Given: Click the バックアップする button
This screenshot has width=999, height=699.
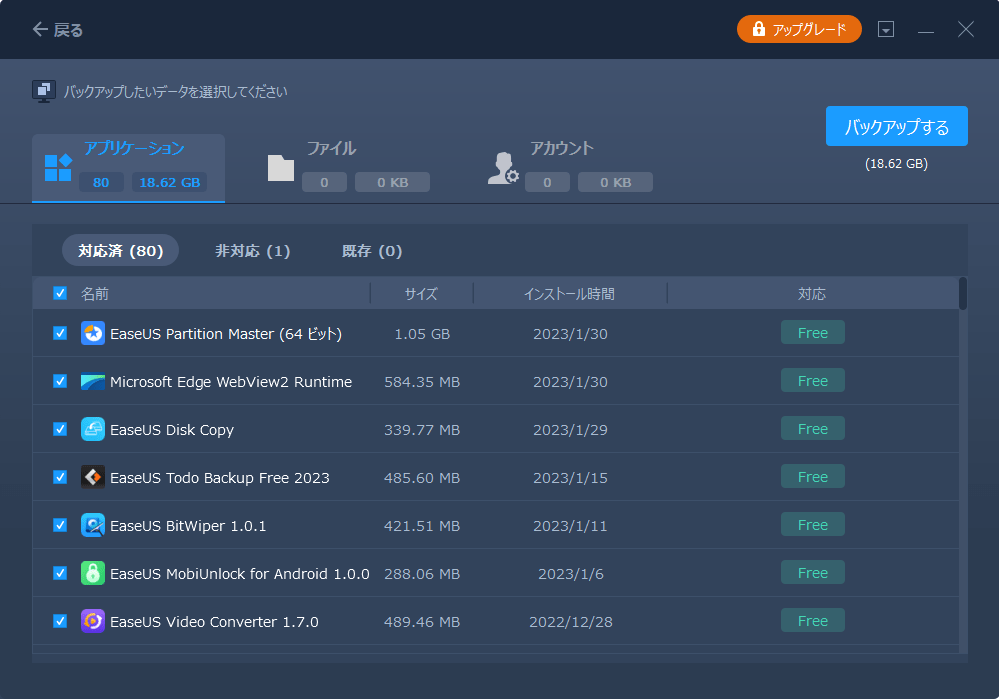Looking at the screenshot, I should (x=896, y=127).
